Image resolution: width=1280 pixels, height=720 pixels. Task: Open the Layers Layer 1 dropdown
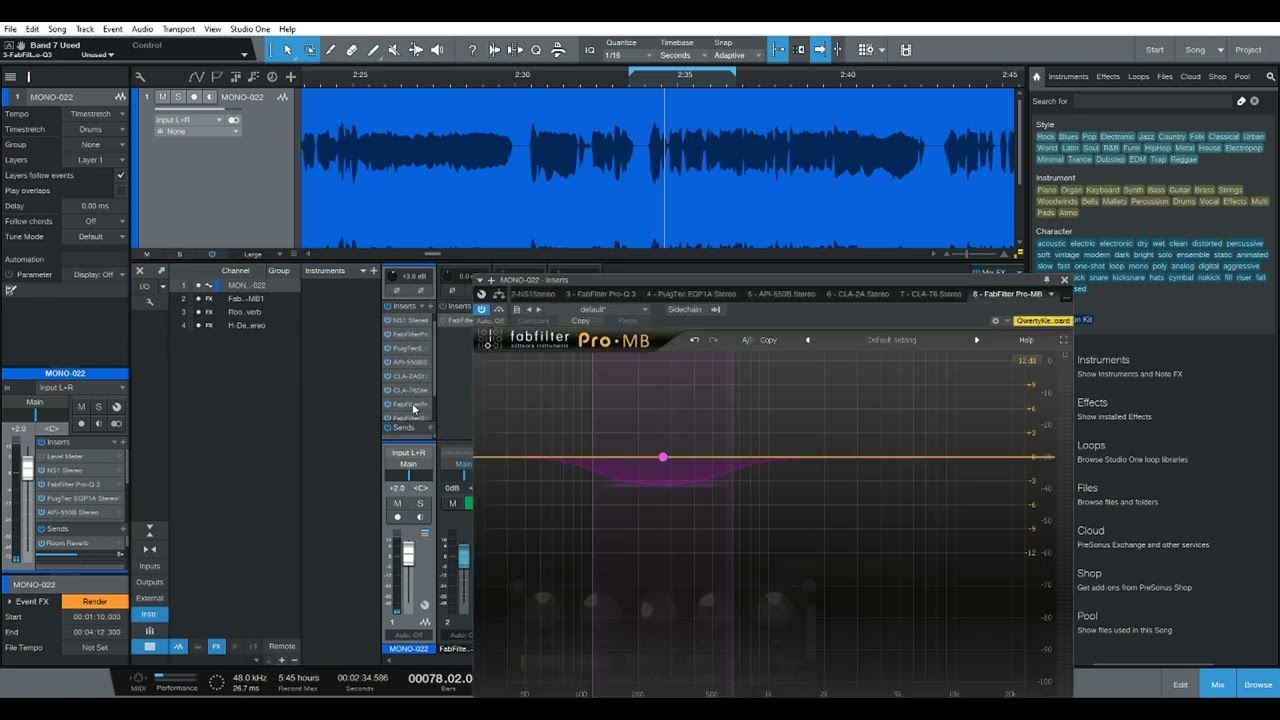(95, 159)
